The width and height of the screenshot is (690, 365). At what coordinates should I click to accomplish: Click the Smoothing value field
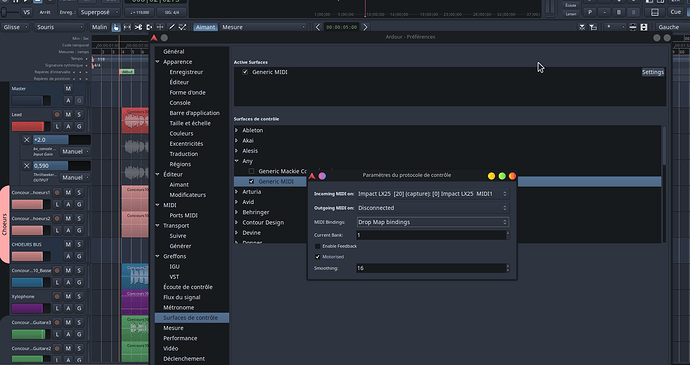click(431, 268)
